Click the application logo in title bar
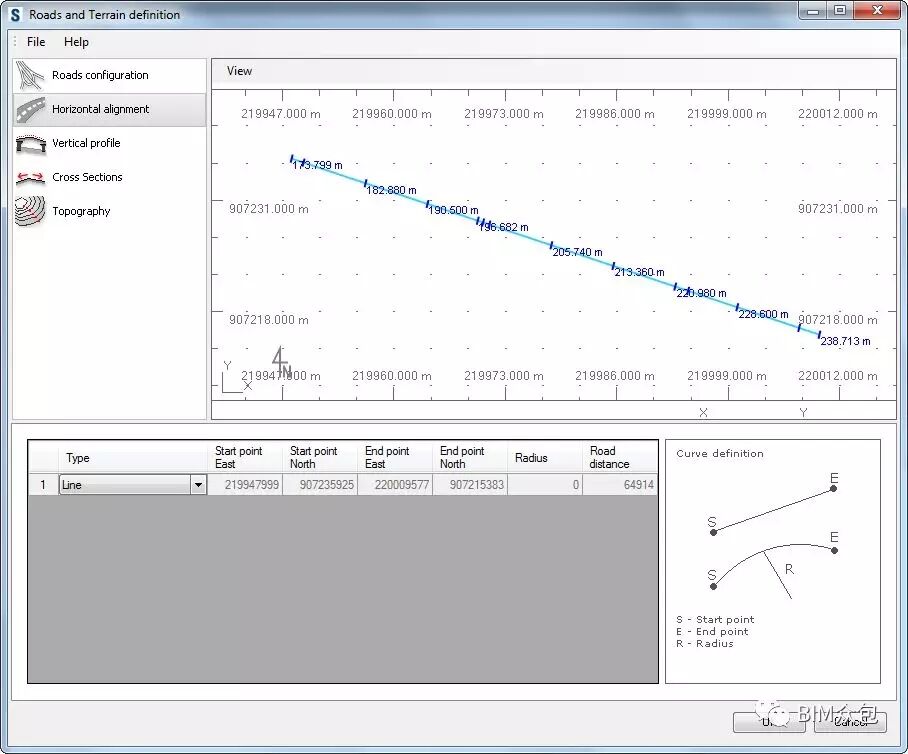 tap(15, 15)
